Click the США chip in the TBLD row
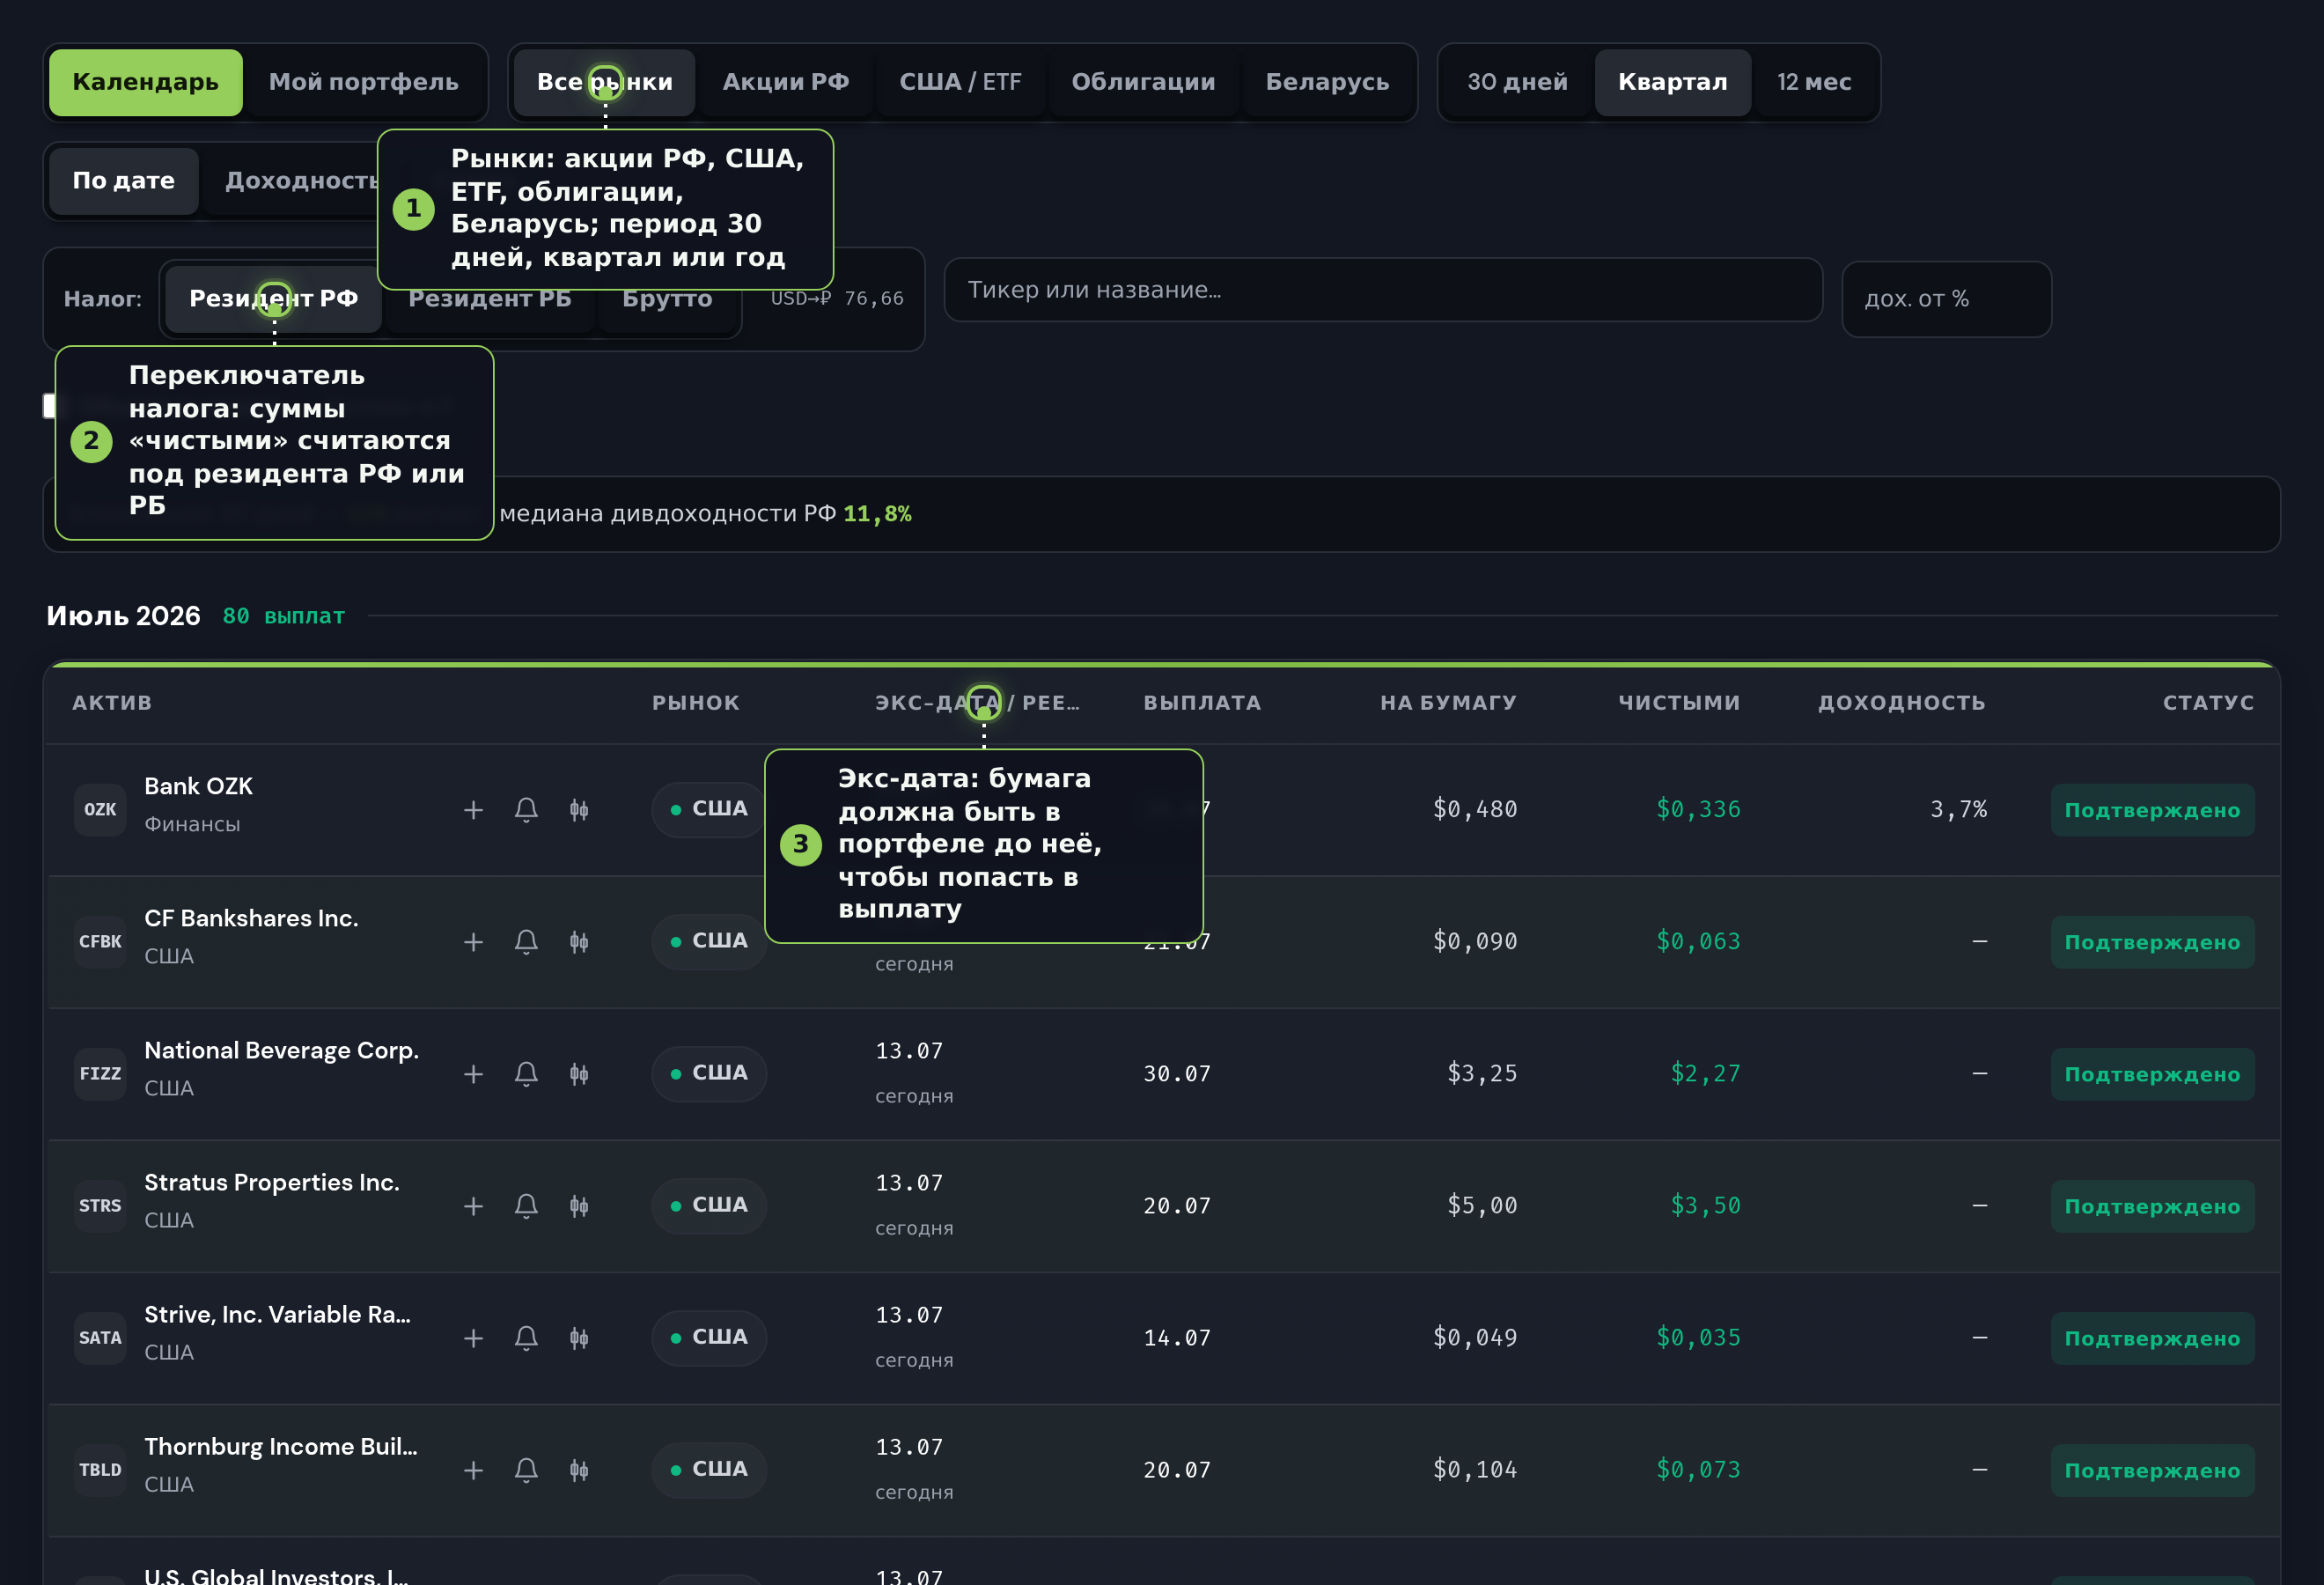 [709, 1469]
